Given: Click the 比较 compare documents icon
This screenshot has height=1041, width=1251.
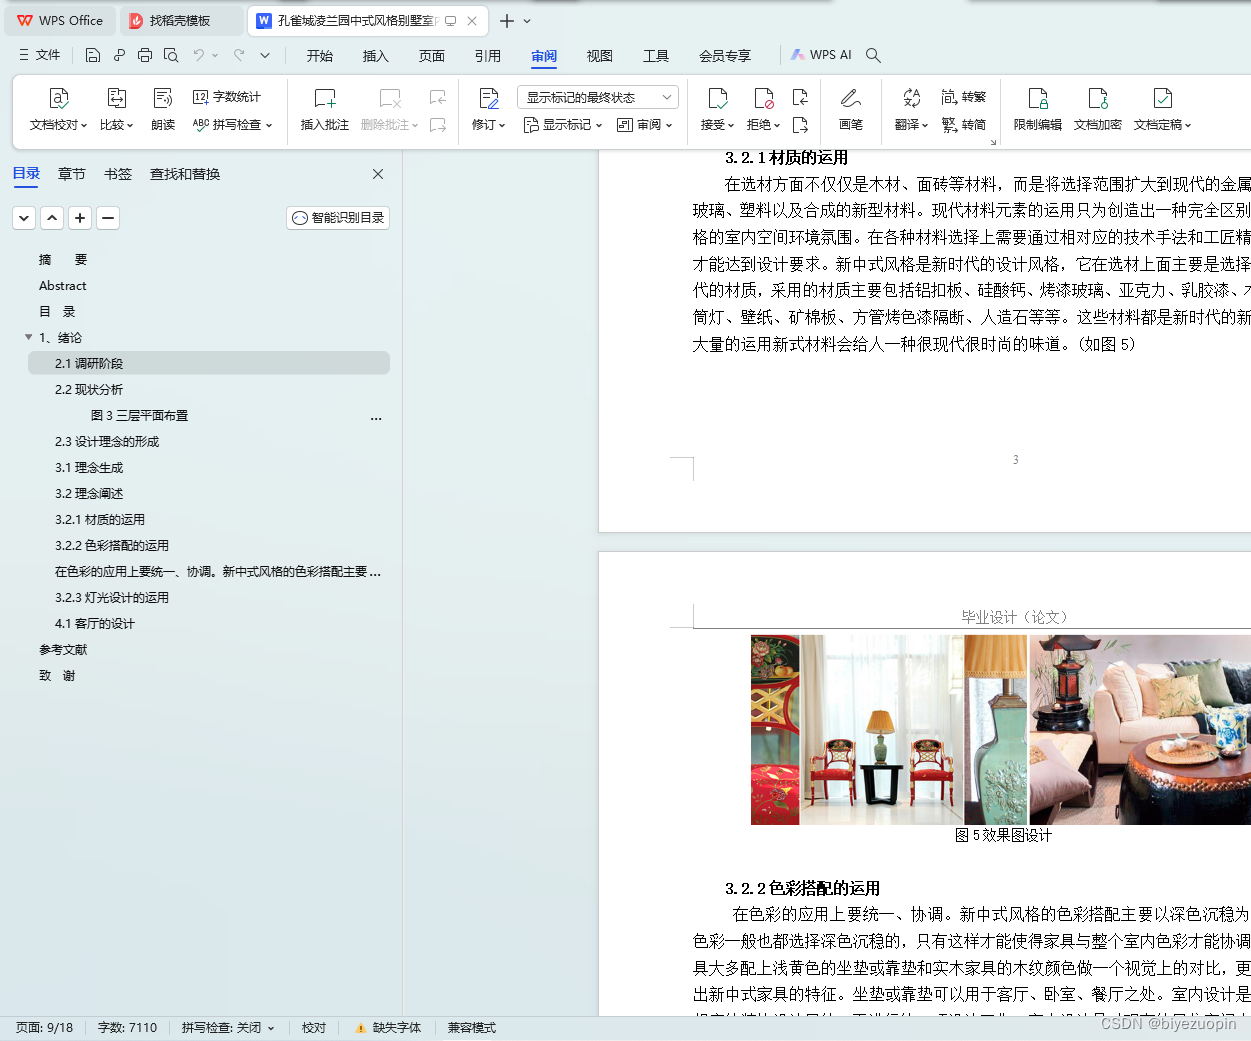Looking at the screenshot, I should (116, 98).
